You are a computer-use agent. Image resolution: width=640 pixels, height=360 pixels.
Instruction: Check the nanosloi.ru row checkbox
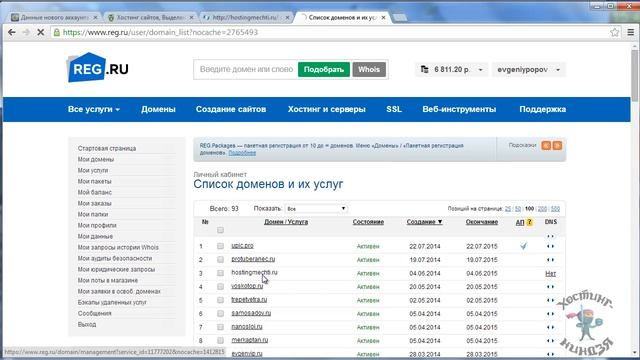click(220, 327)
